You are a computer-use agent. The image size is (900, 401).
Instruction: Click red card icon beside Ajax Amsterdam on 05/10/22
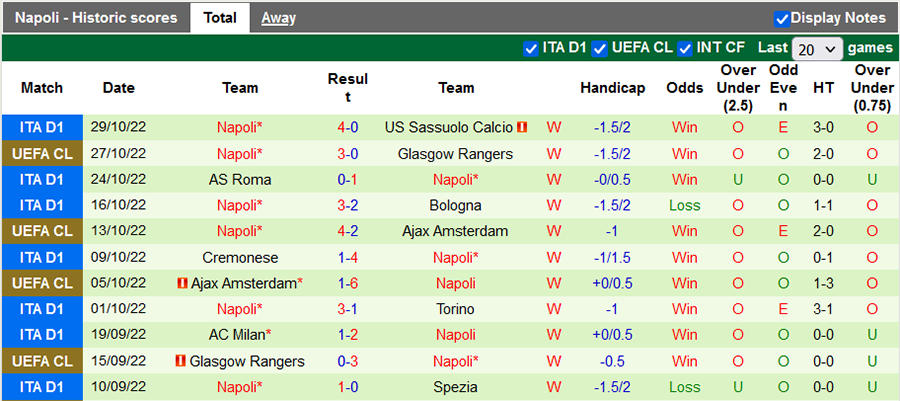pos(182,283)
